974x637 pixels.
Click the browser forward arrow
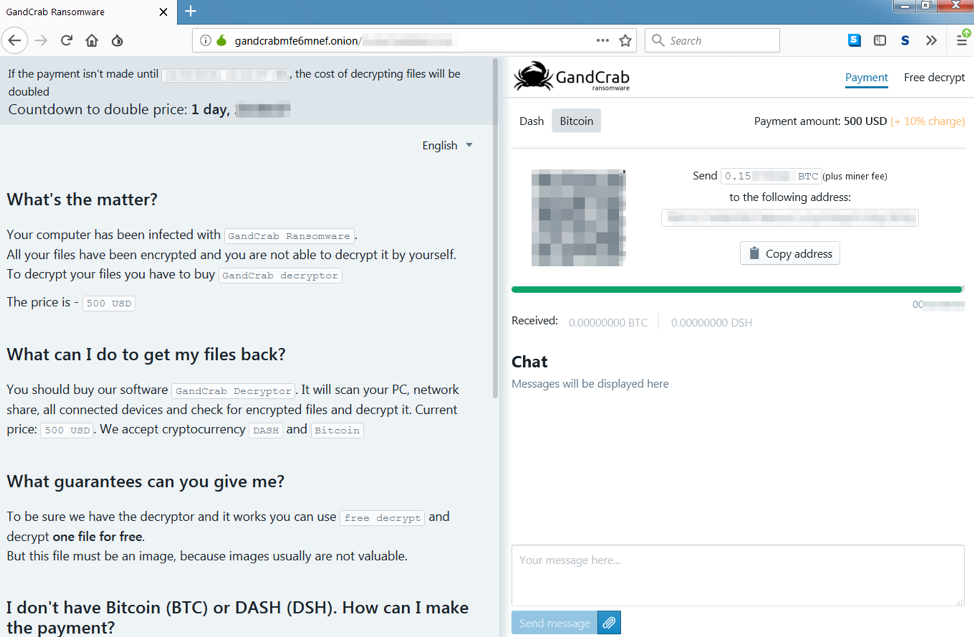tap(41, 41)
